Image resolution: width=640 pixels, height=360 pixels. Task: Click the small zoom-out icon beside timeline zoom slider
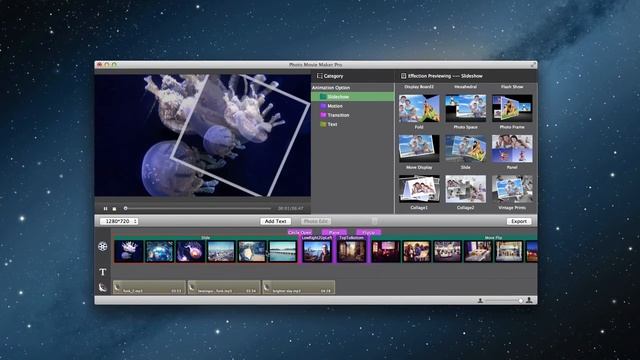coord(480,300)
